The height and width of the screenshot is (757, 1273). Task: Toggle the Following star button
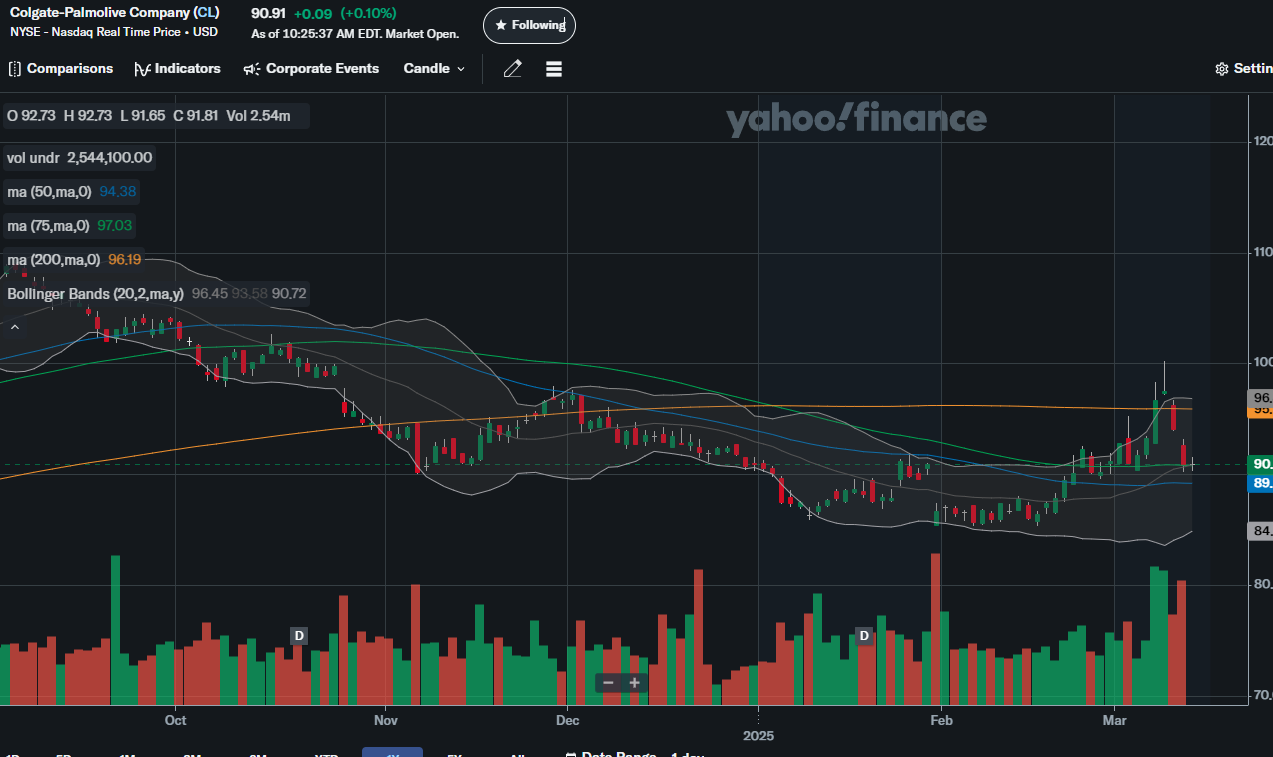pyautogui.click(x=529, y=25)
